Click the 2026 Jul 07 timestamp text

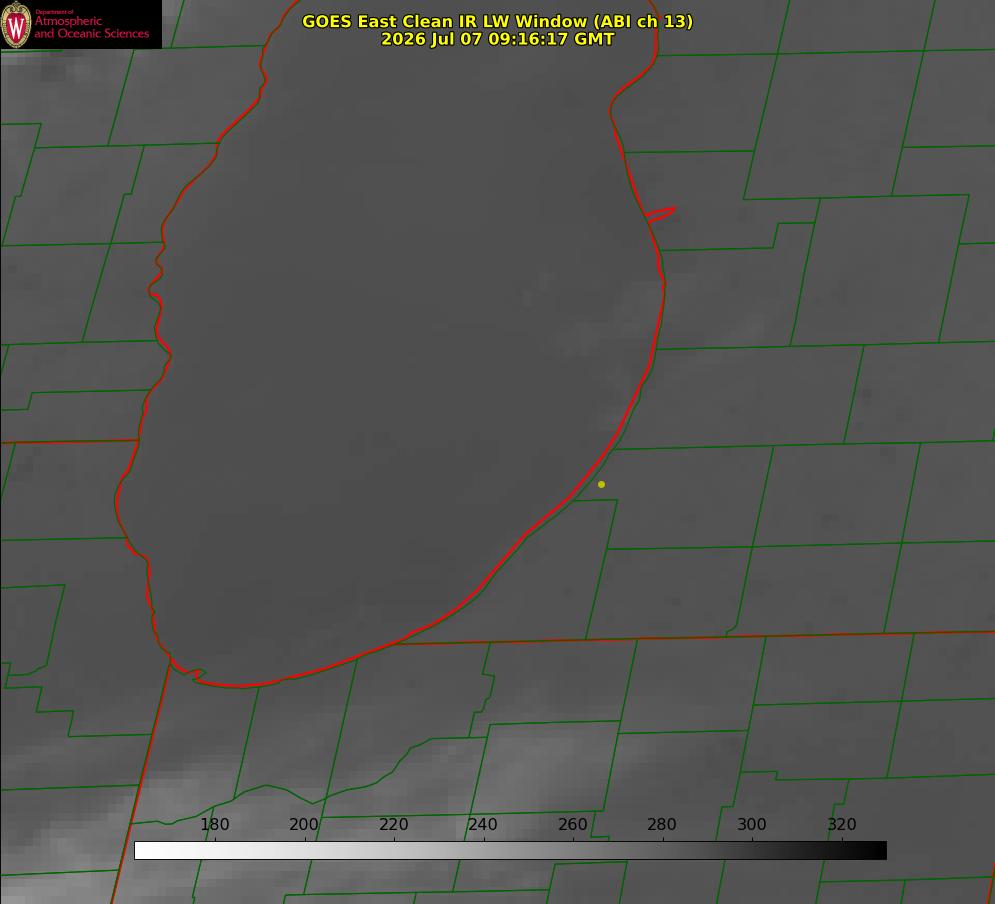tap(498, 39)
